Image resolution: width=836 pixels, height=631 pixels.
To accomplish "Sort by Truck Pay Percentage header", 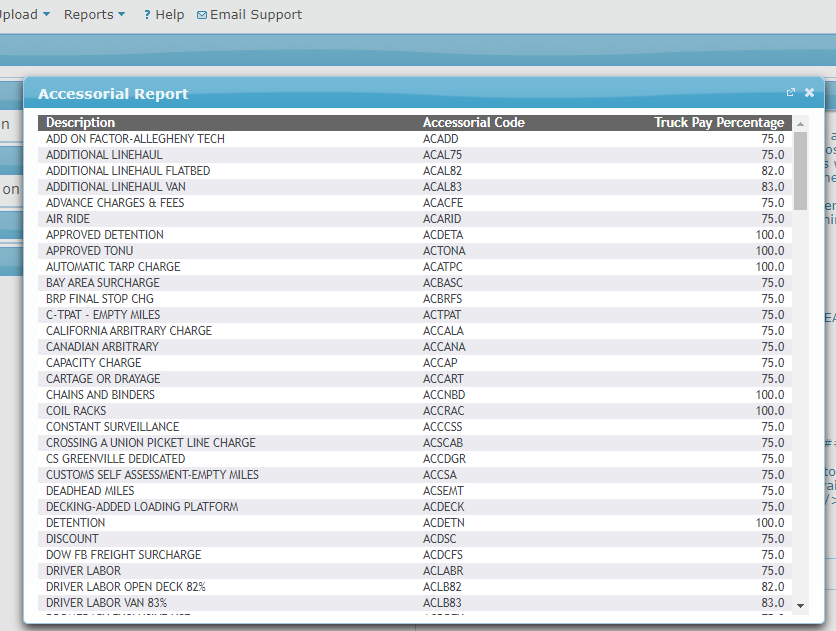I will 718,123.
